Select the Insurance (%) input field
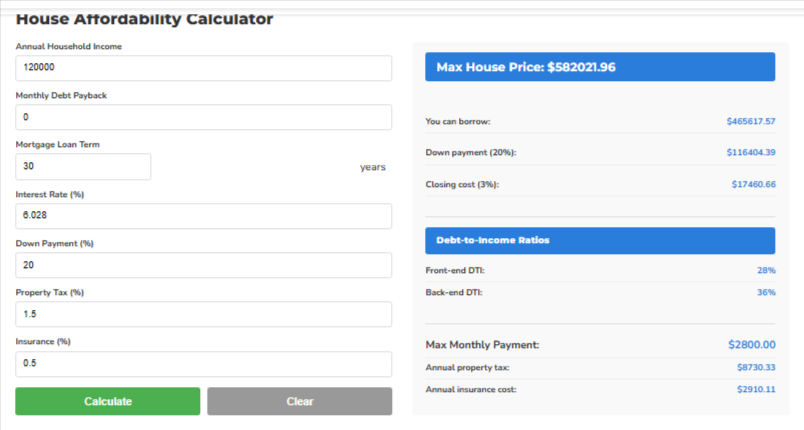 tap(203, 364)
